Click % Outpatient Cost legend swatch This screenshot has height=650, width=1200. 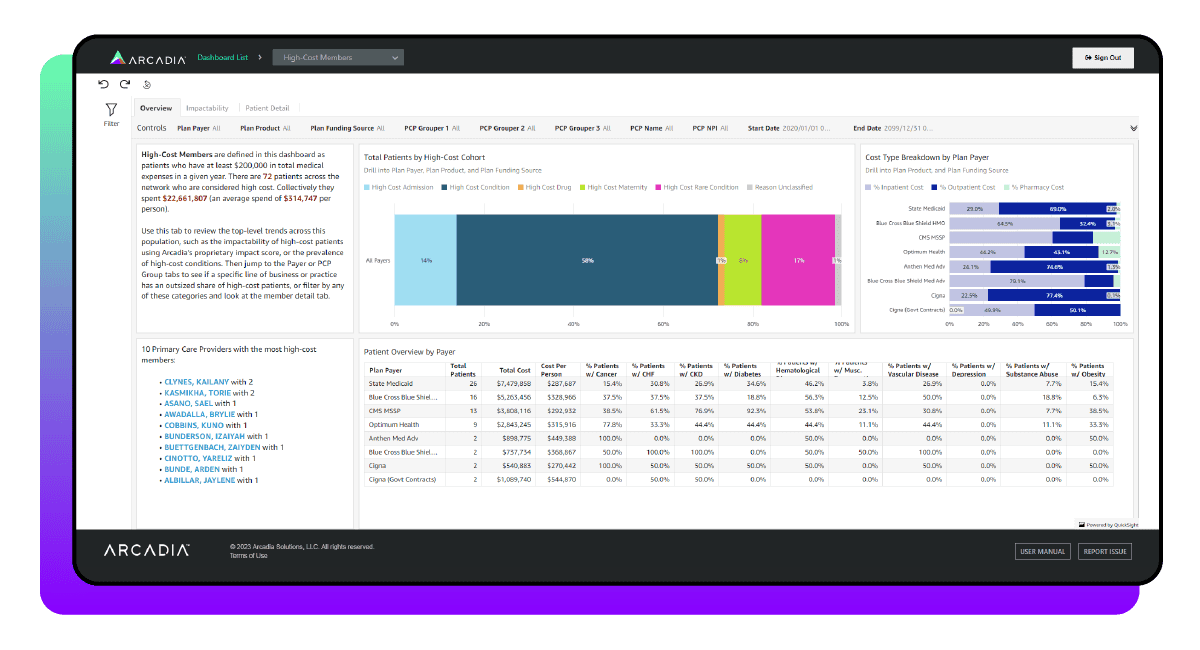pyautogui.click(x=934, y=187)
